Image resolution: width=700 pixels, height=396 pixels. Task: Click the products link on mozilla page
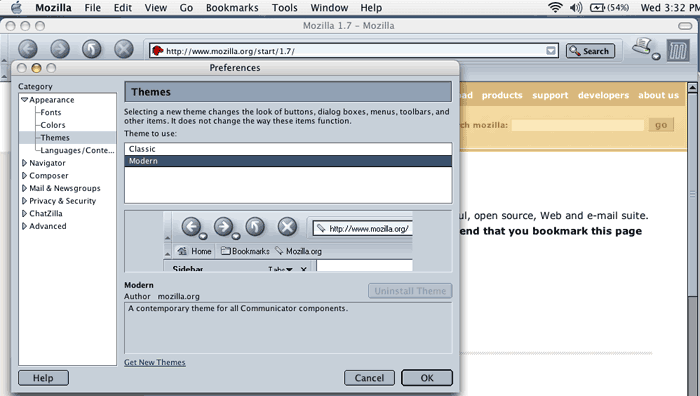pos(502,95)
